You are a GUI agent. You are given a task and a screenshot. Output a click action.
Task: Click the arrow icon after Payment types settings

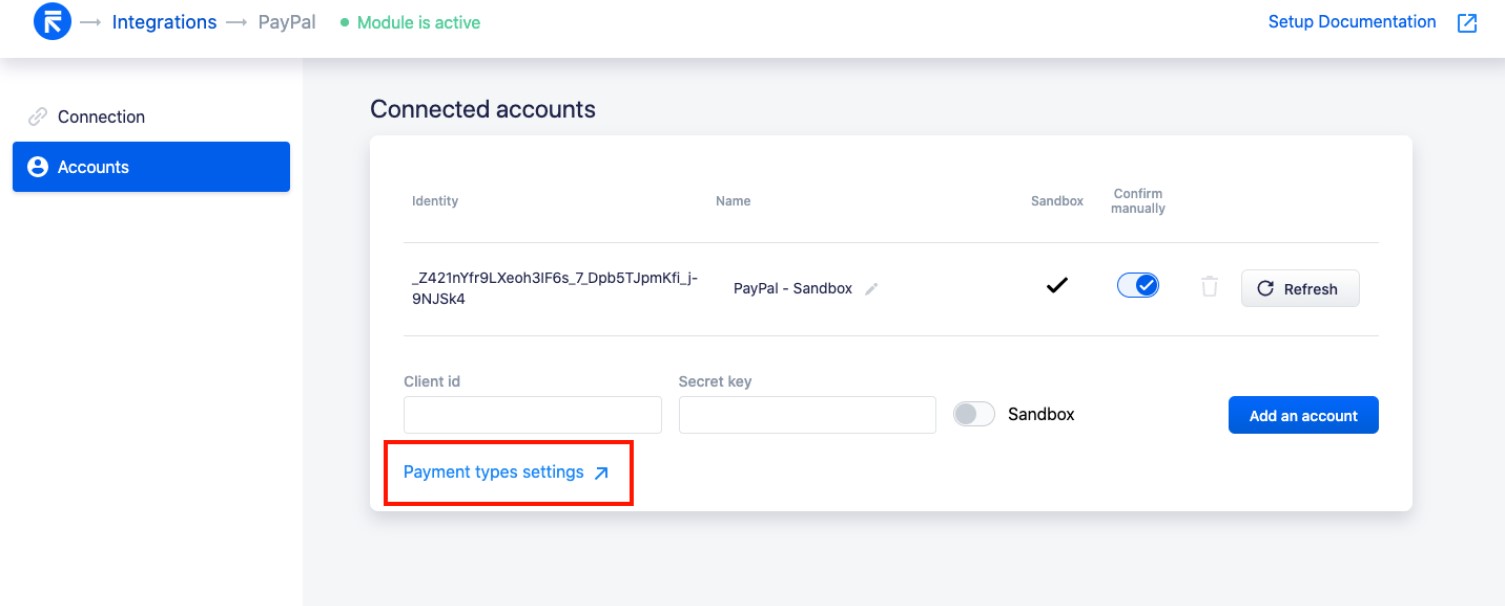click(x=601, y=473)
